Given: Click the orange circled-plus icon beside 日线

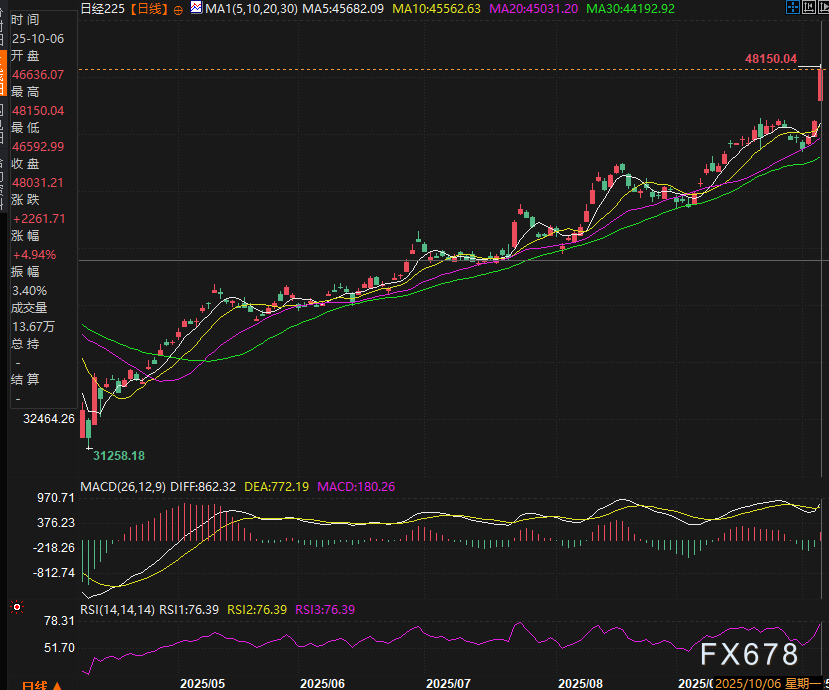Looking at the screenshot, I should click(x=178, y=9).
